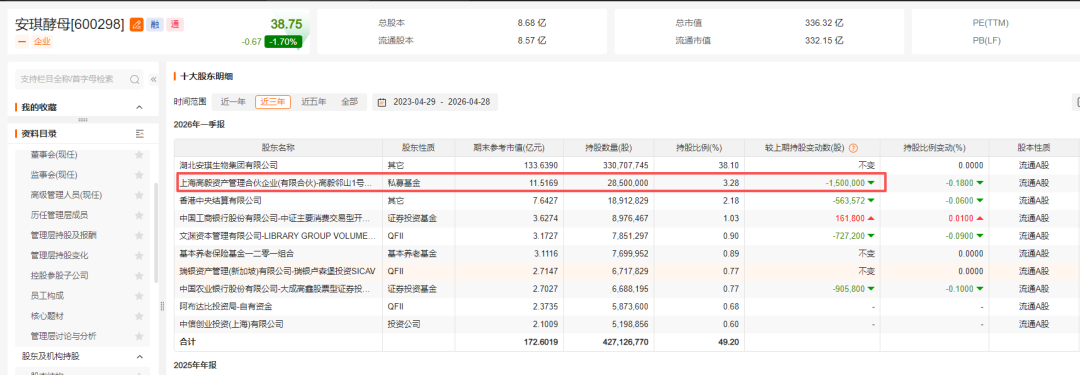This screenshot has width=1080, height=375.
Task: Click the 持股比例变动(%) column header
Action: 935,148
